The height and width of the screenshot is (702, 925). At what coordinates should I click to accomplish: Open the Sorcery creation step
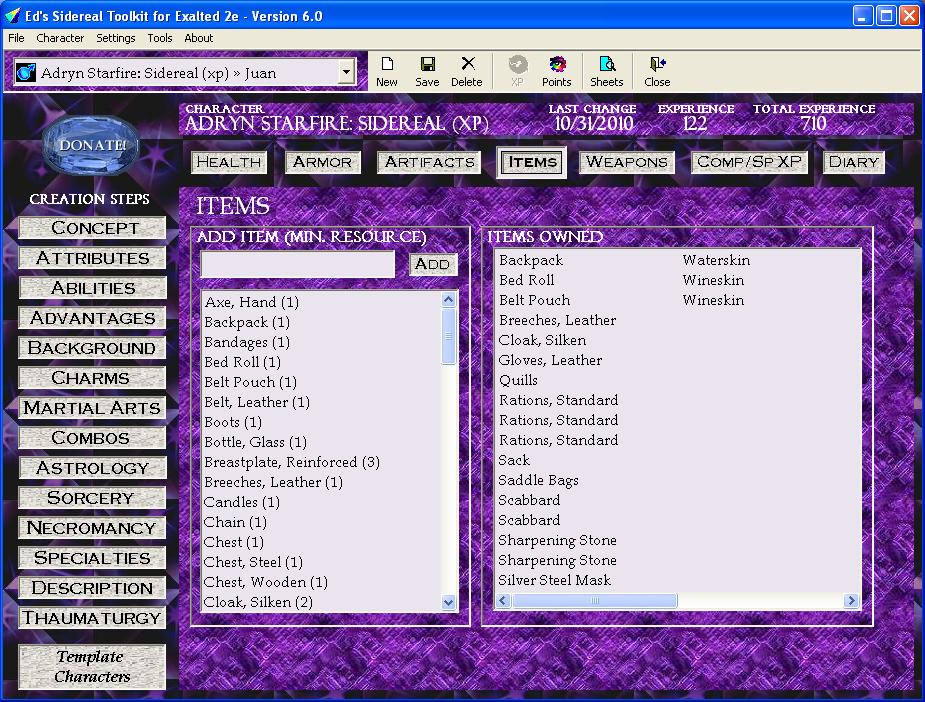point(93,498)
